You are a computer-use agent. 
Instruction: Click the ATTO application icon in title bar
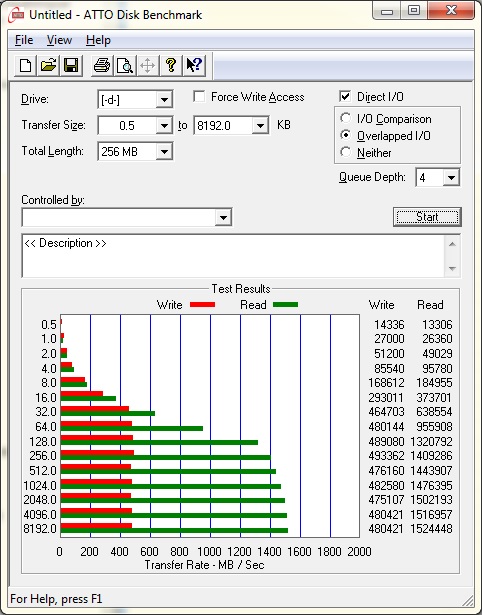[x=16, y=15]
